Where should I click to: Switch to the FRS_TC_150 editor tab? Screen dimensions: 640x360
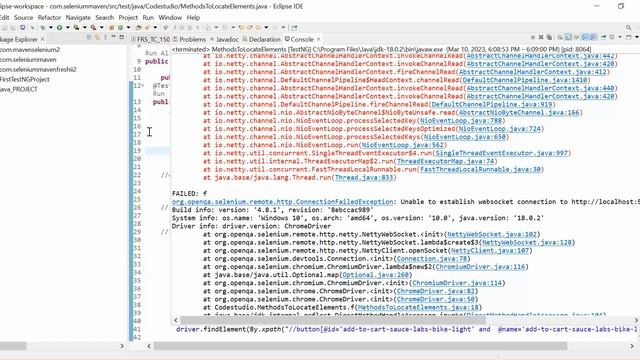(x=151, y=39)
